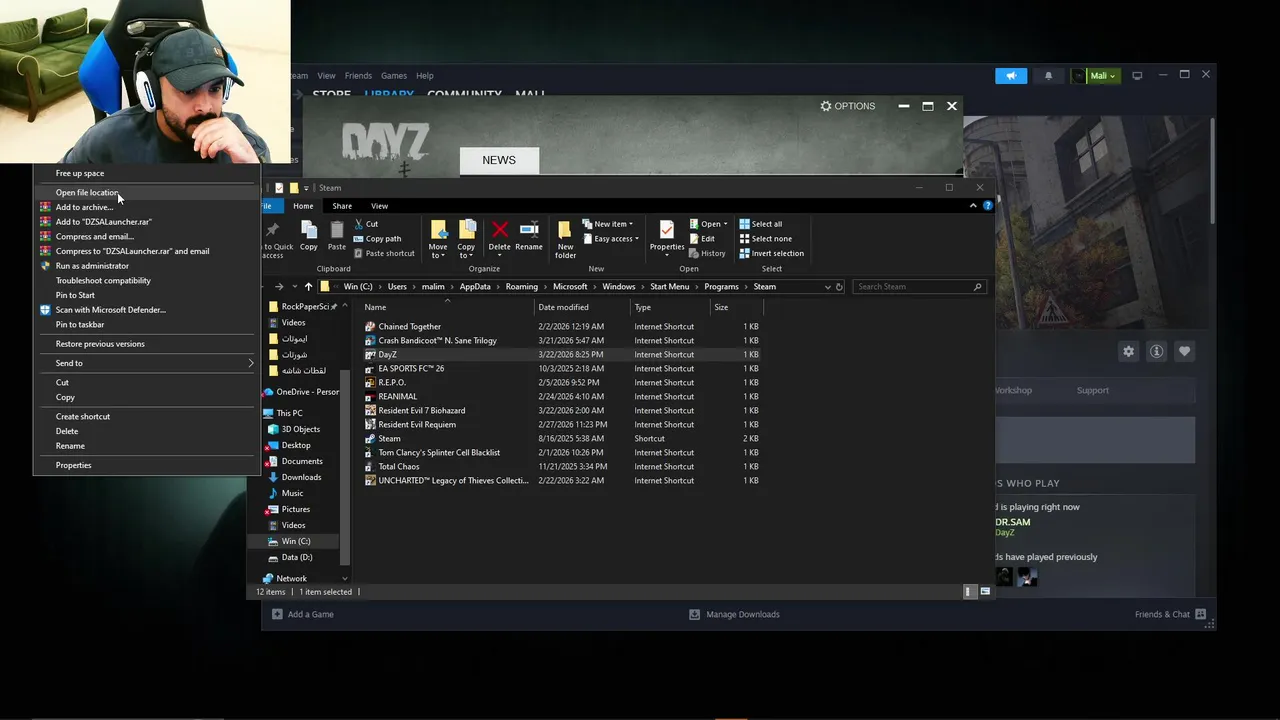This screenshot has height=720, width=1280.
Task: Click the Rename ribbon icon
Action: [529, 236]
